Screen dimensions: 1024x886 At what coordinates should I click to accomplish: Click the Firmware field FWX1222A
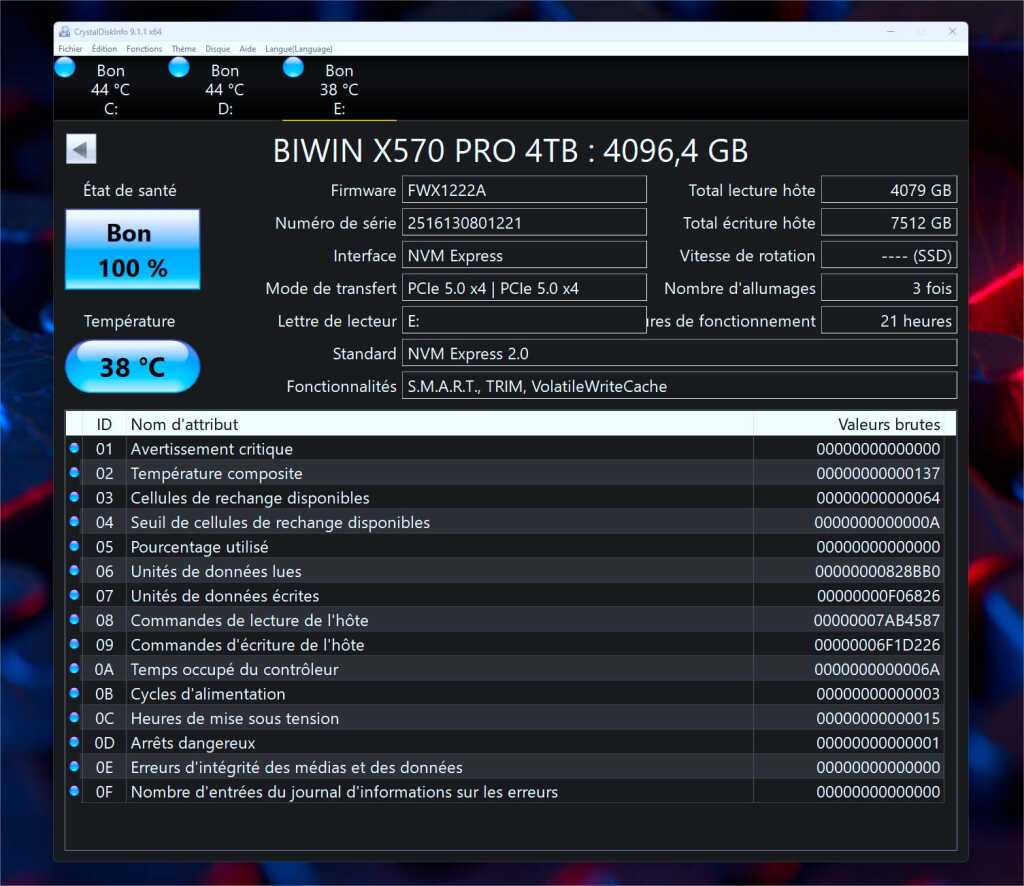pos(524,190)
